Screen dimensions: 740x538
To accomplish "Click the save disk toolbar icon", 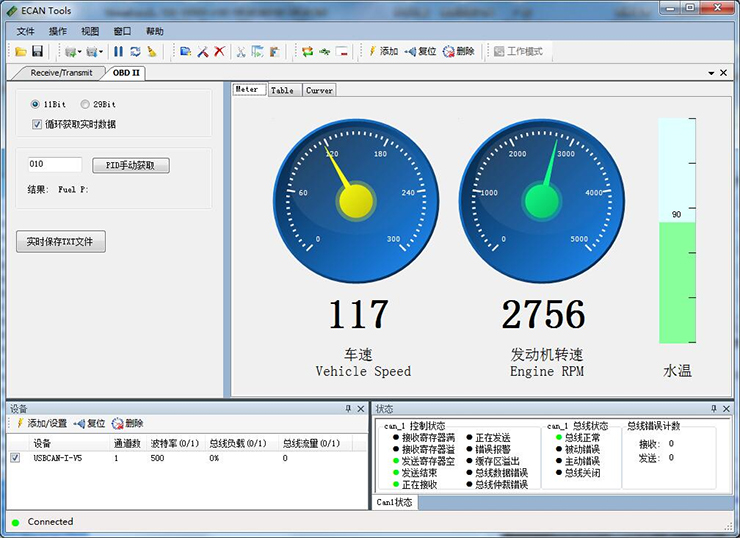I will point(37,51).
